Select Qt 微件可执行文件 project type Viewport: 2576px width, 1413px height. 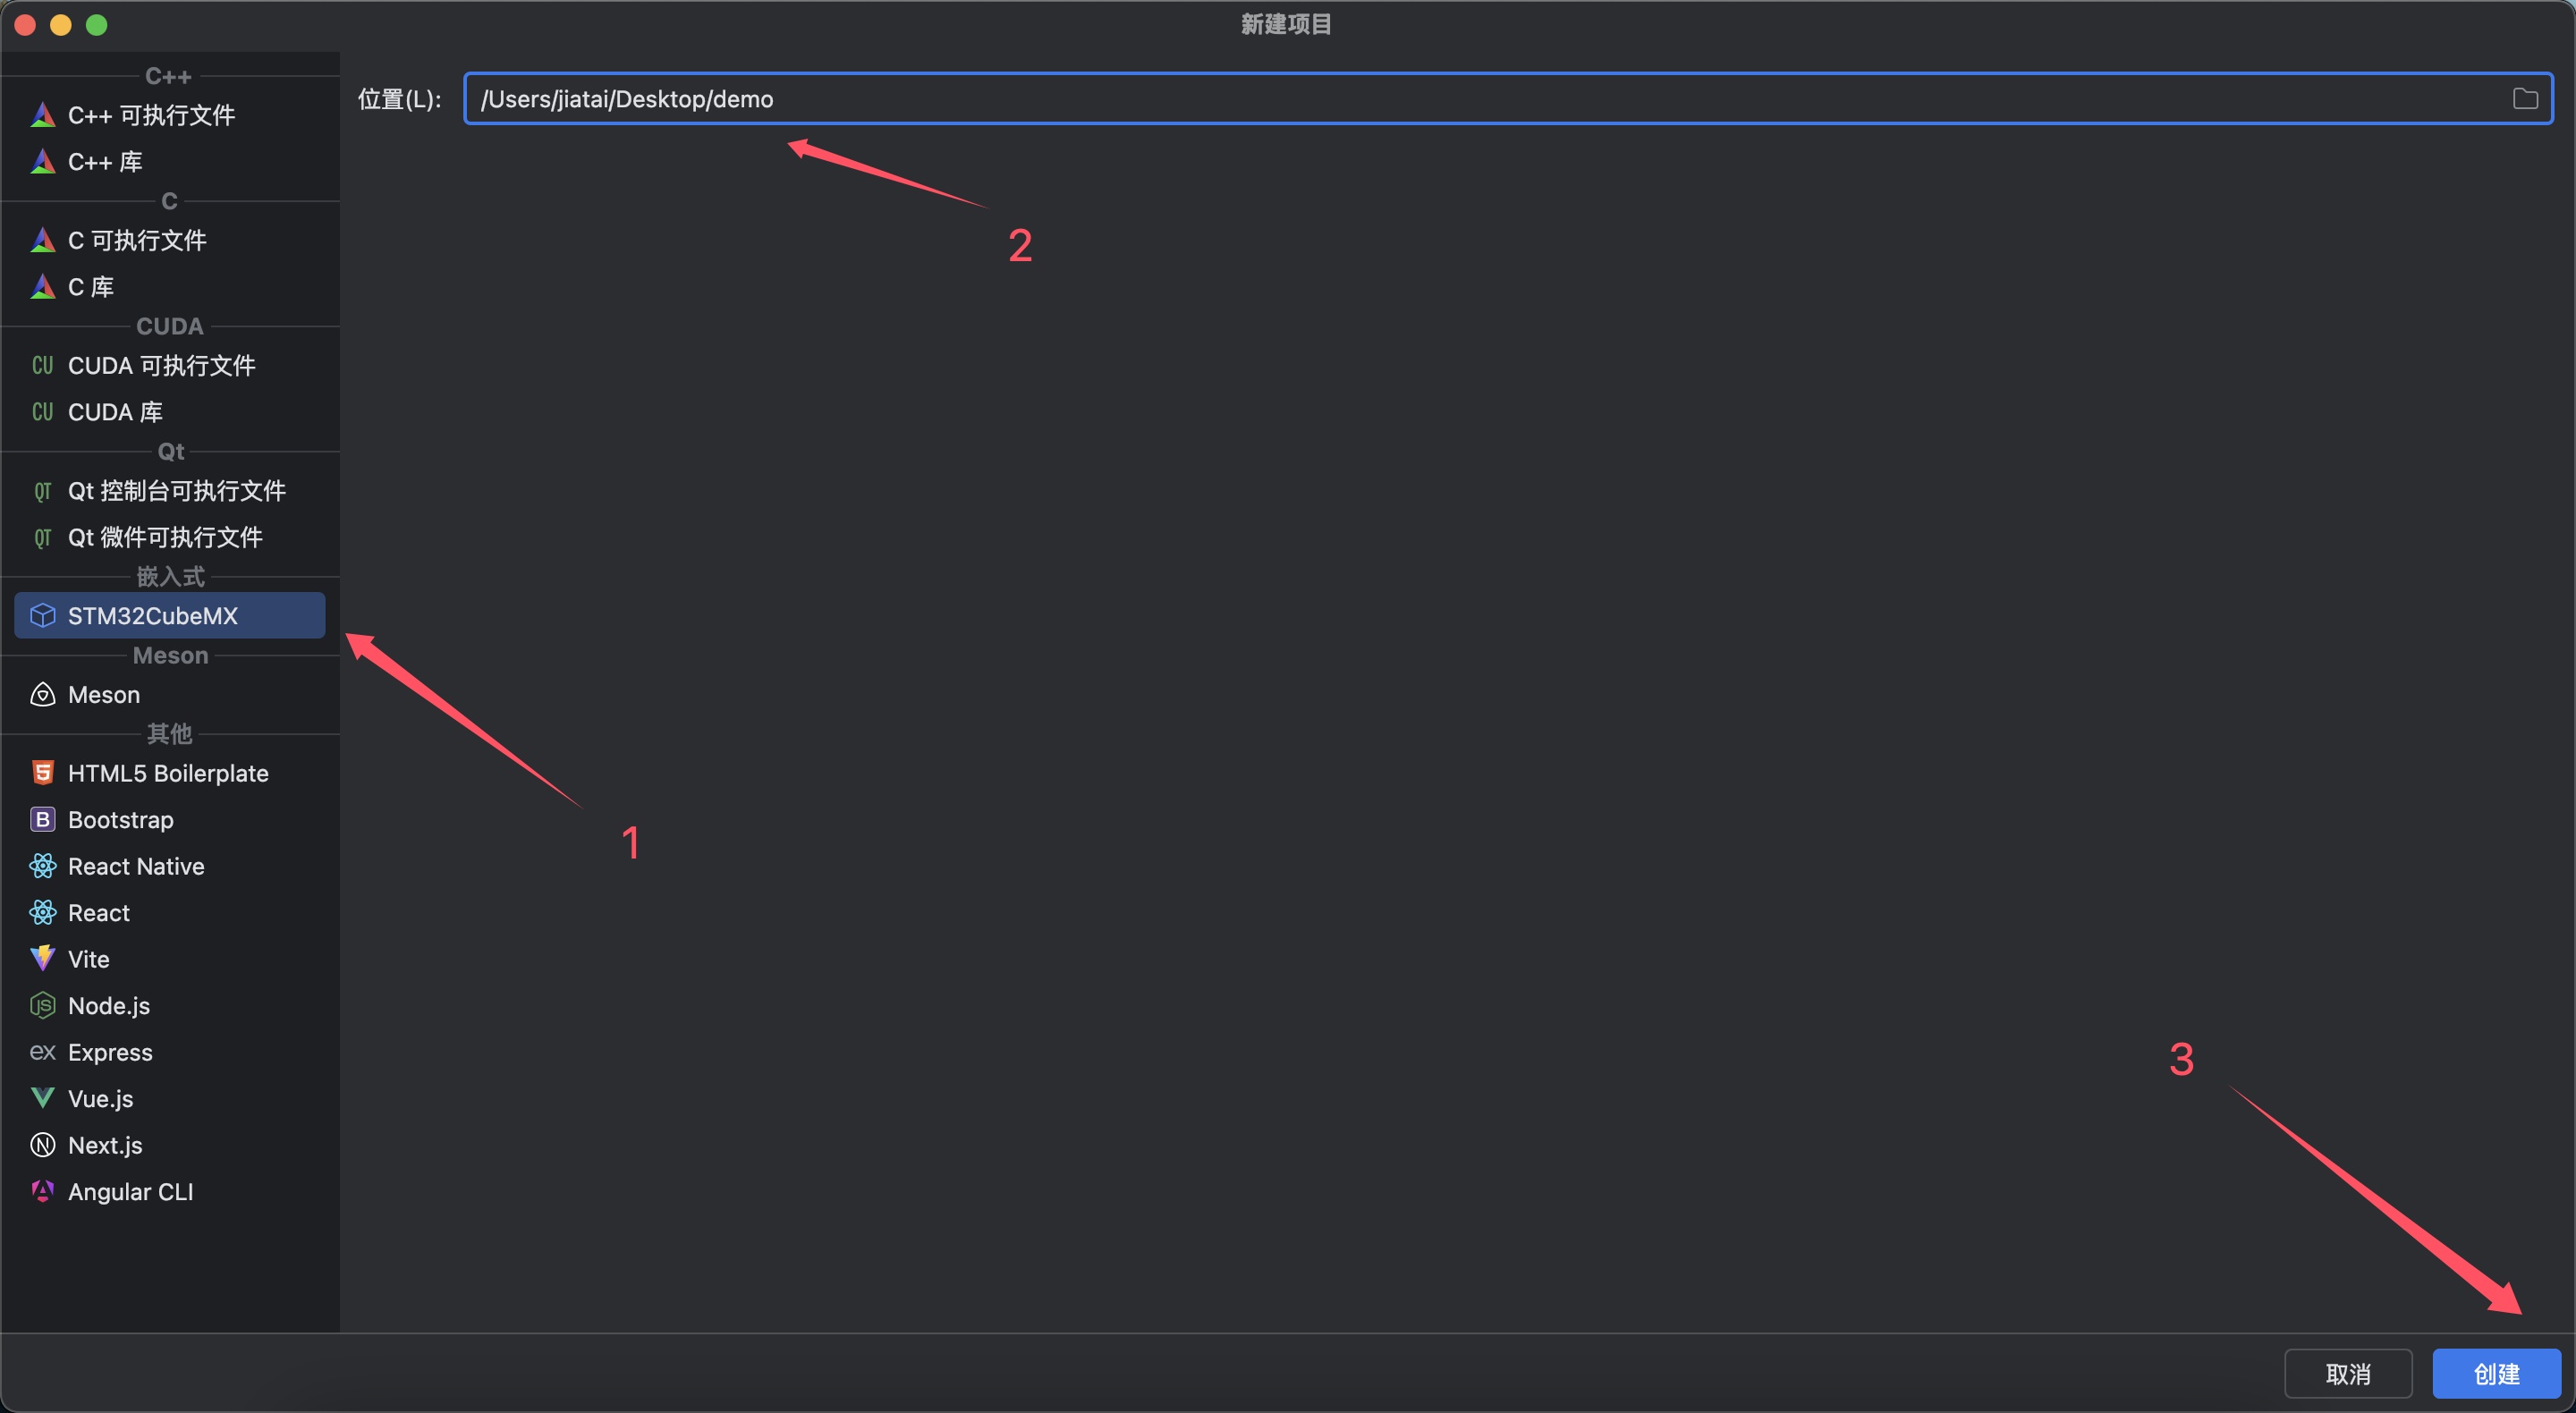(165, 537)
